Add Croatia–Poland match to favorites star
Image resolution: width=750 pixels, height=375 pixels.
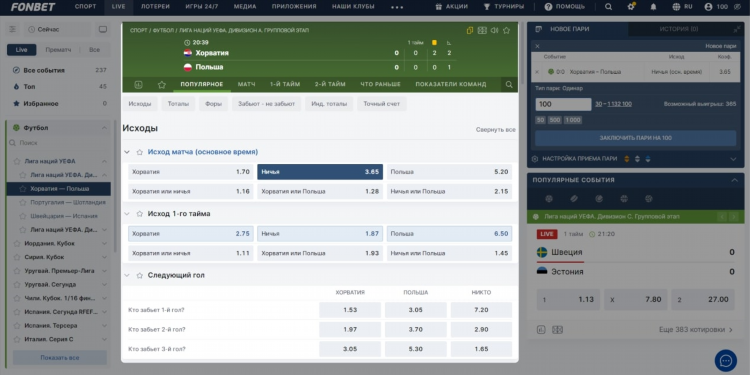[506, 30]
